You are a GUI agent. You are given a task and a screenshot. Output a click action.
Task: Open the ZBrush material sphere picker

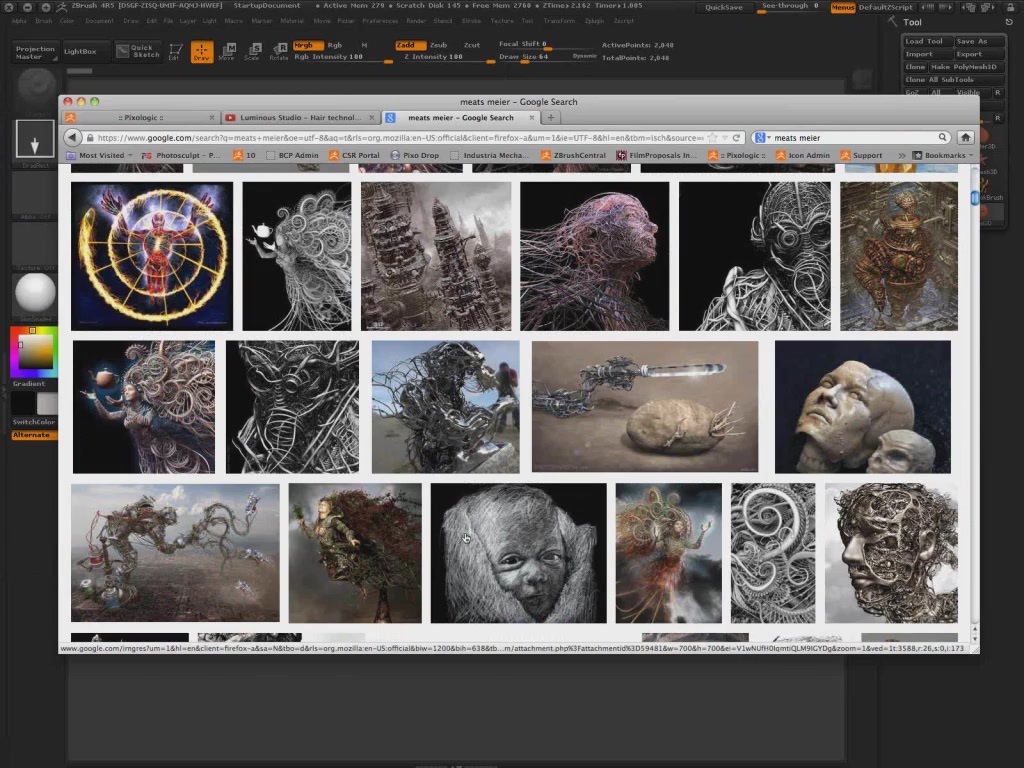(35, 293)
